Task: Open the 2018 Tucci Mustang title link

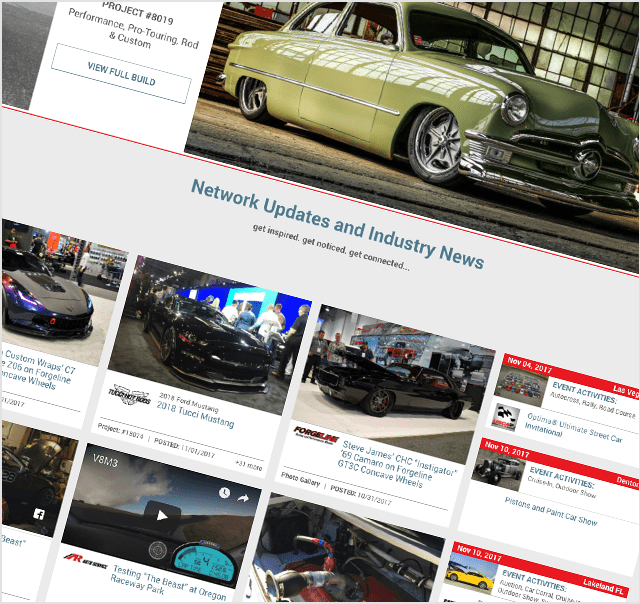Action: pos(196,415)
